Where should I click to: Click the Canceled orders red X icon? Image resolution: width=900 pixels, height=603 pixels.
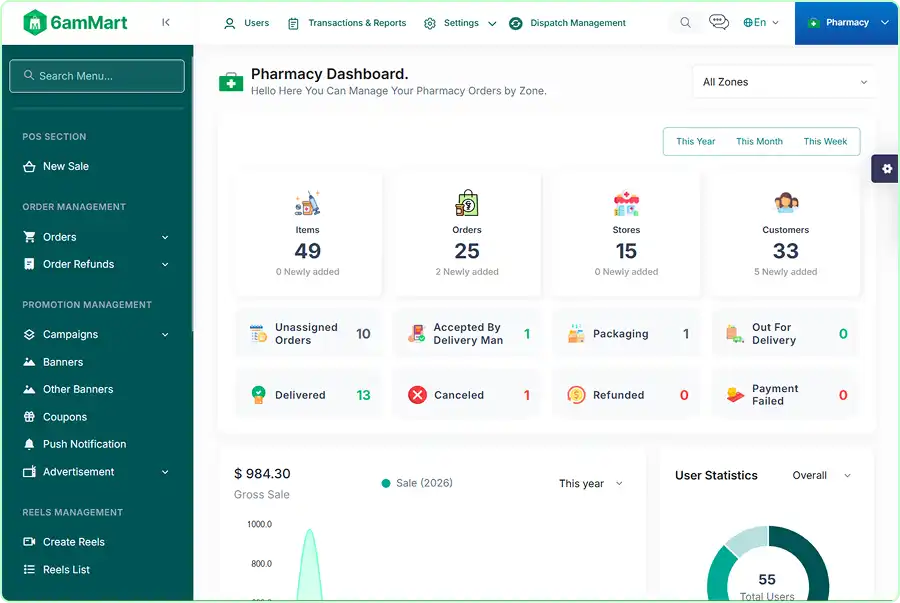tap(417, 395)
